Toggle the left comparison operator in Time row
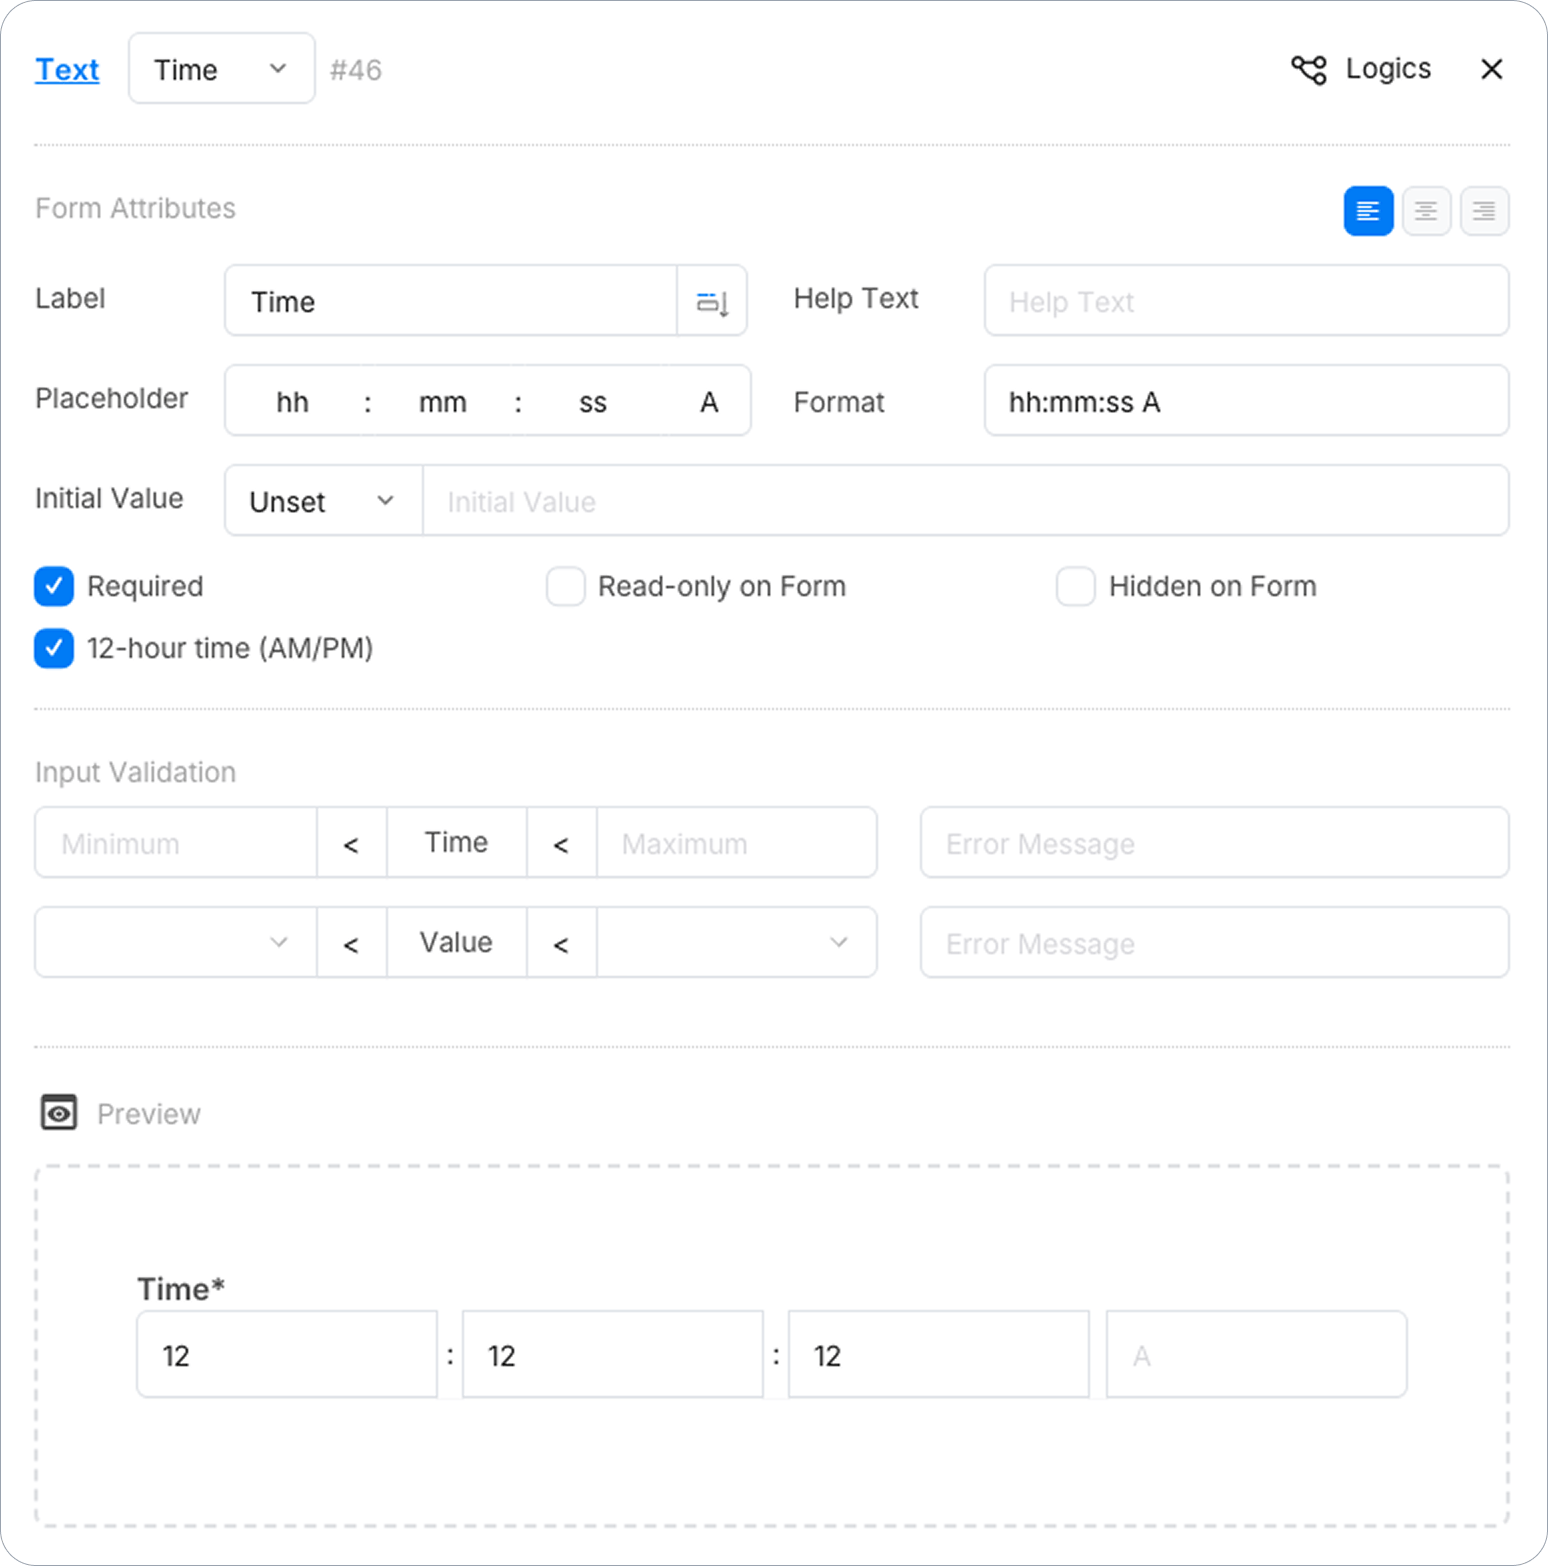 click(x=352, y=843)
